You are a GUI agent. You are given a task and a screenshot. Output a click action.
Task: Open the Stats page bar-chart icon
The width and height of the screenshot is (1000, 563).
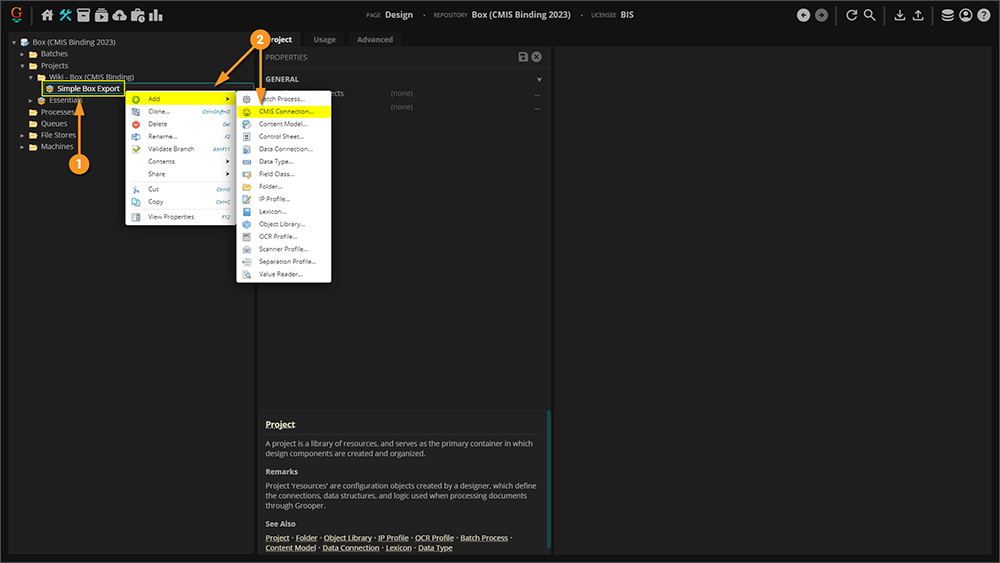[156, 15]
